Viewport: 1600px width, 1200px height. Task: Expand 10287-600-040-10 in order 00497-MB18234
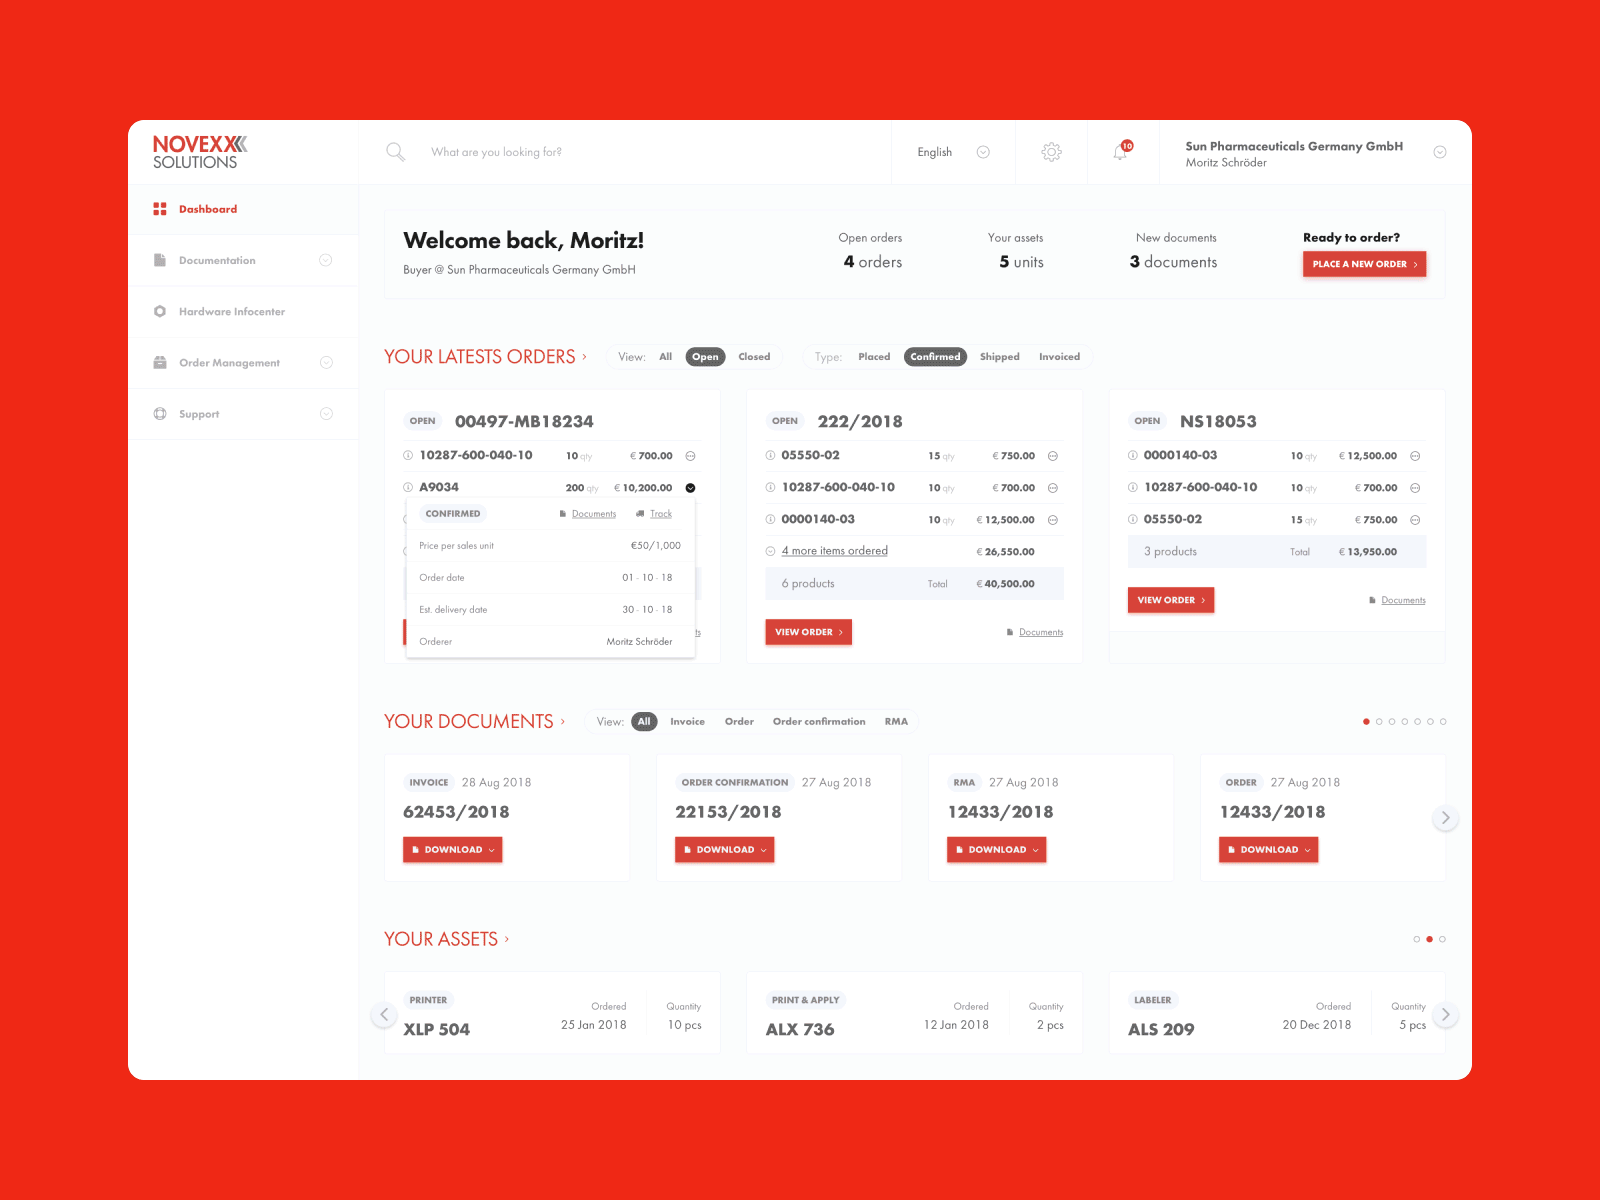[x=690, y=456]
